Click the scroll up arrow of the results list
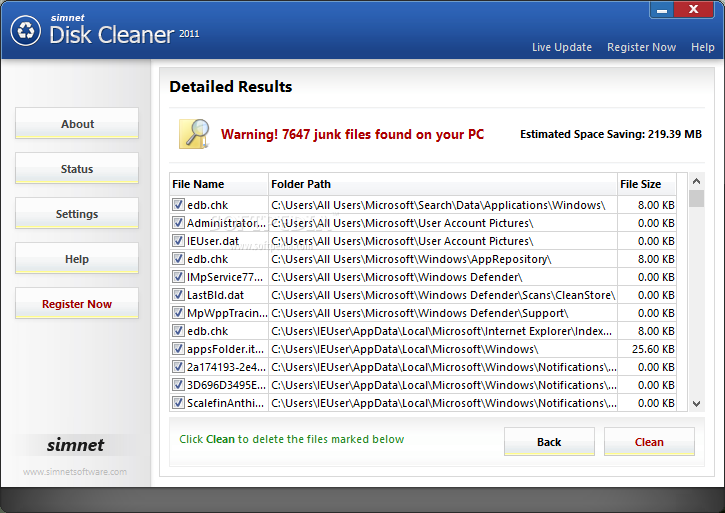Screen dimensions: 725x513 point(696,181)
